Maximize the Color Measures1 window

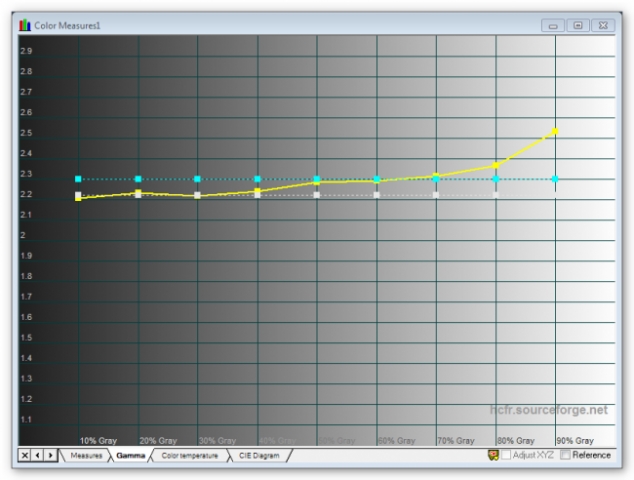tap(578, 23)
